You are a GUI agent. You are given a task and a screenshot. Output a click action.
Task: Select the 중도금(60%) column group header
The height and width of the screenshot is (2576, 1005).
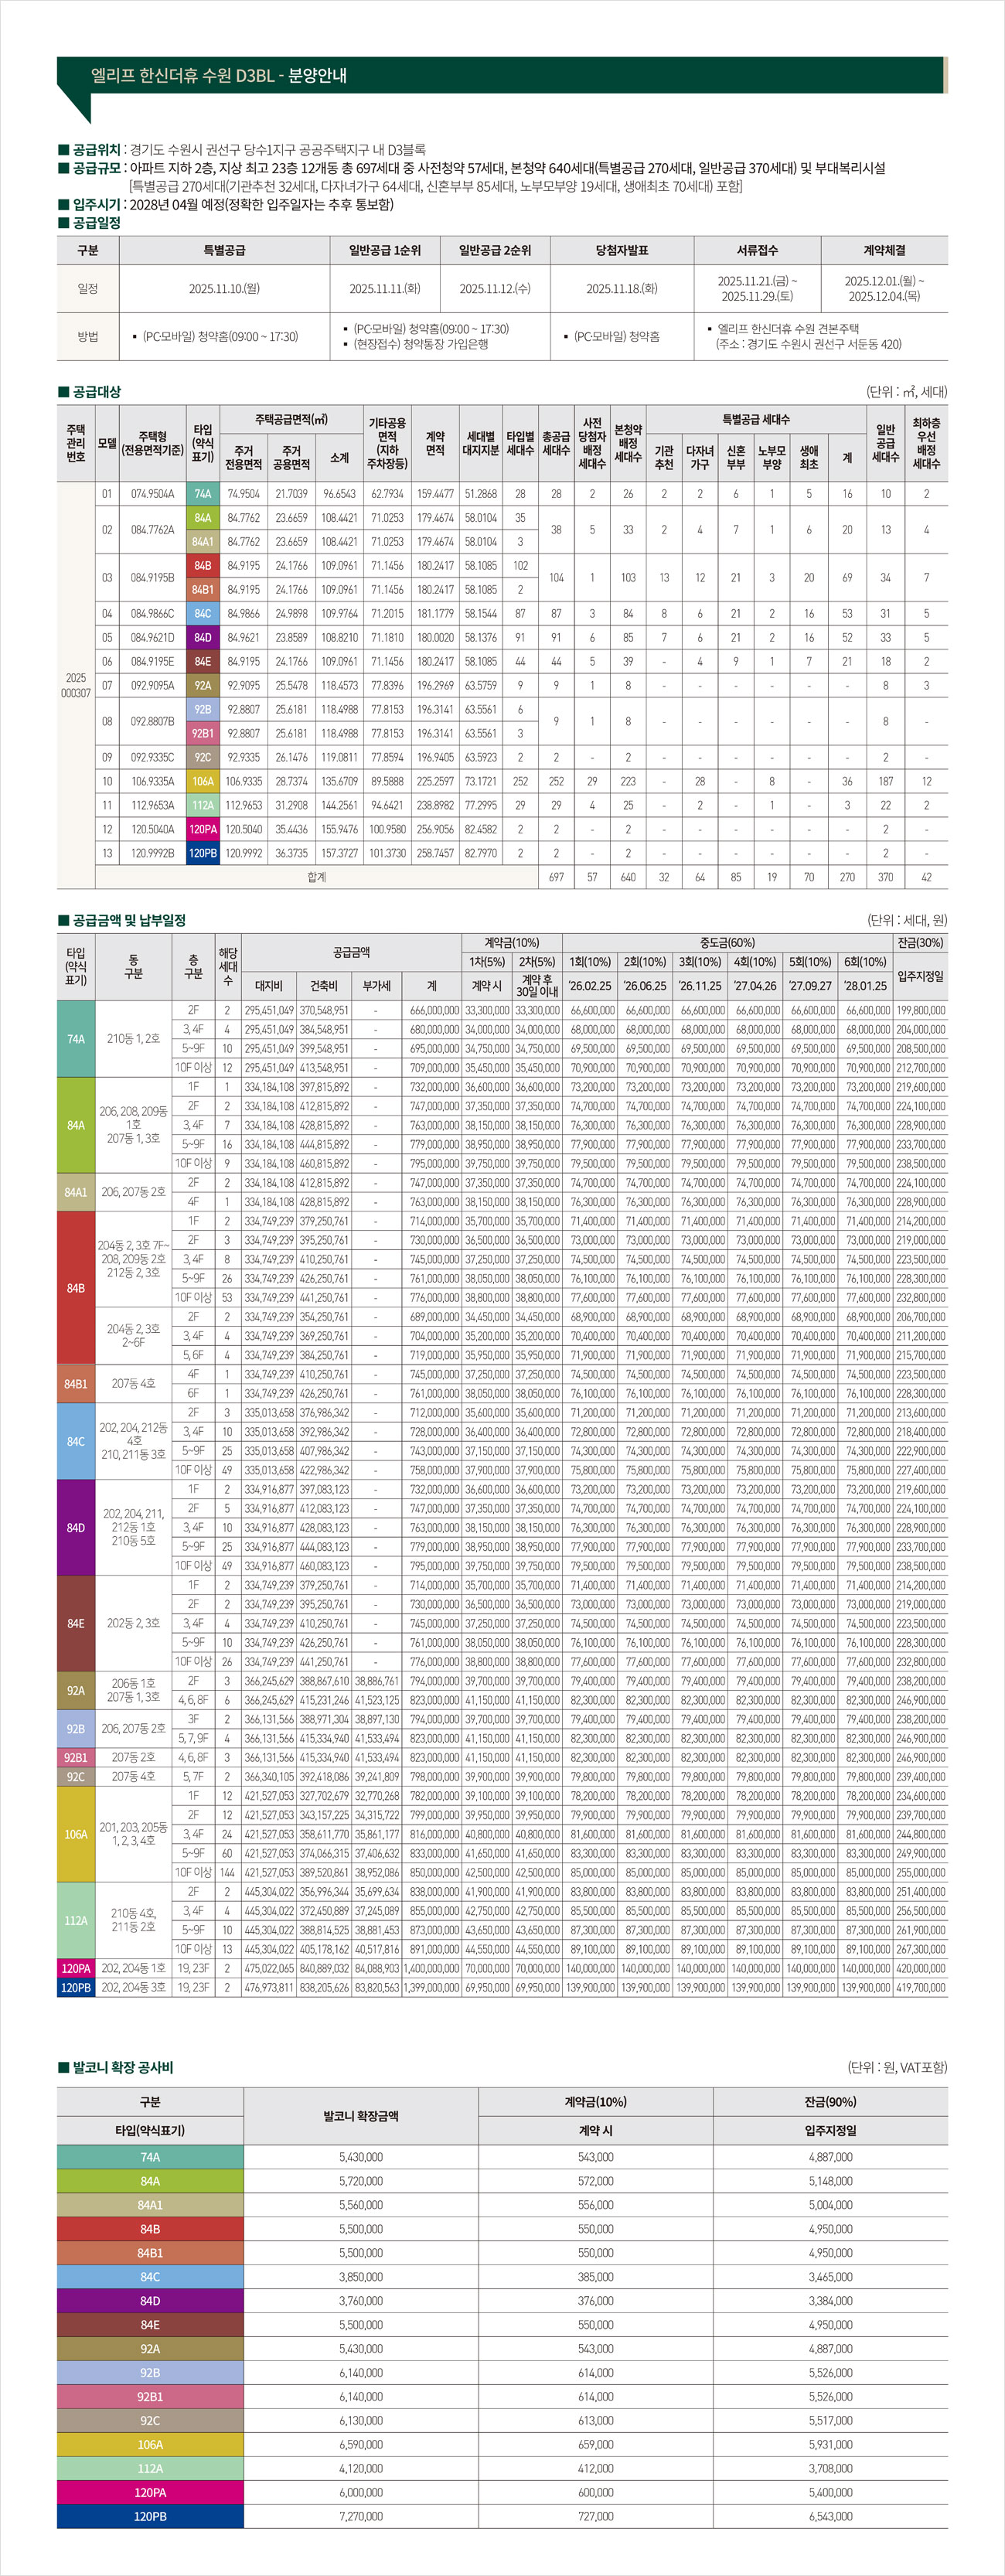click(x=727, y=943)
